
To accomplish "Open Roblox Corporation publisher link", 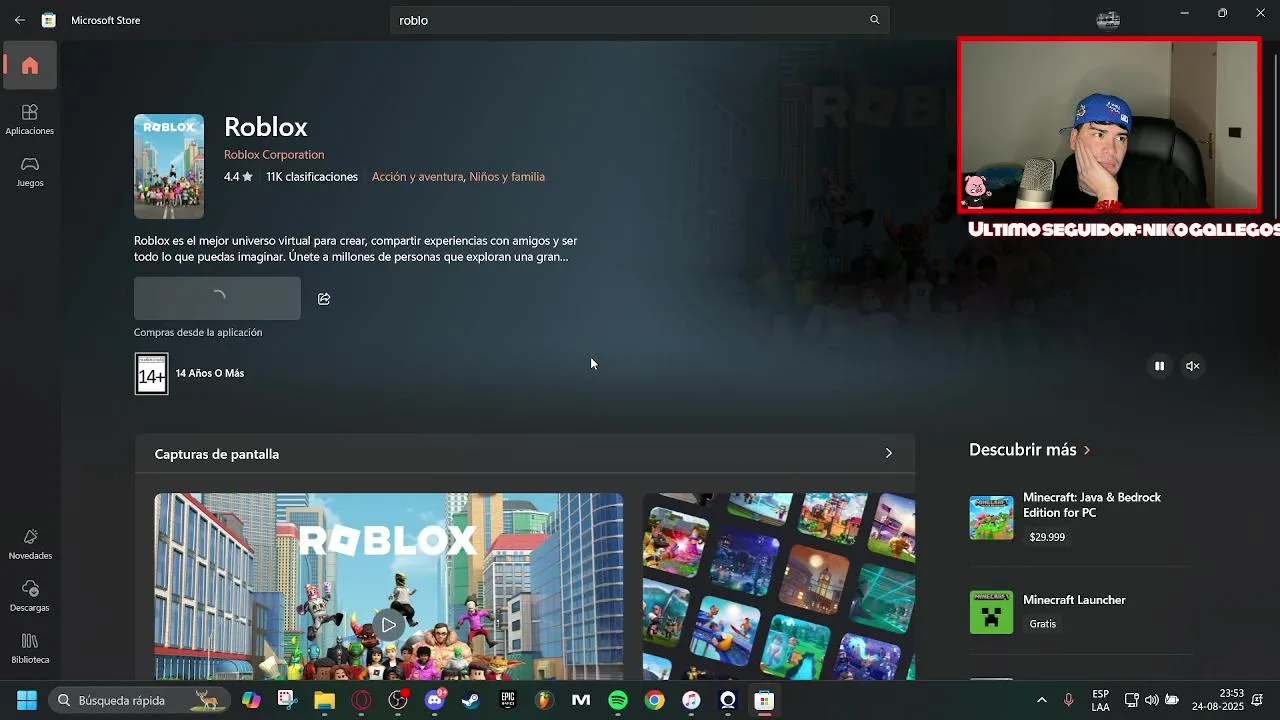I will tap(274, 155).
